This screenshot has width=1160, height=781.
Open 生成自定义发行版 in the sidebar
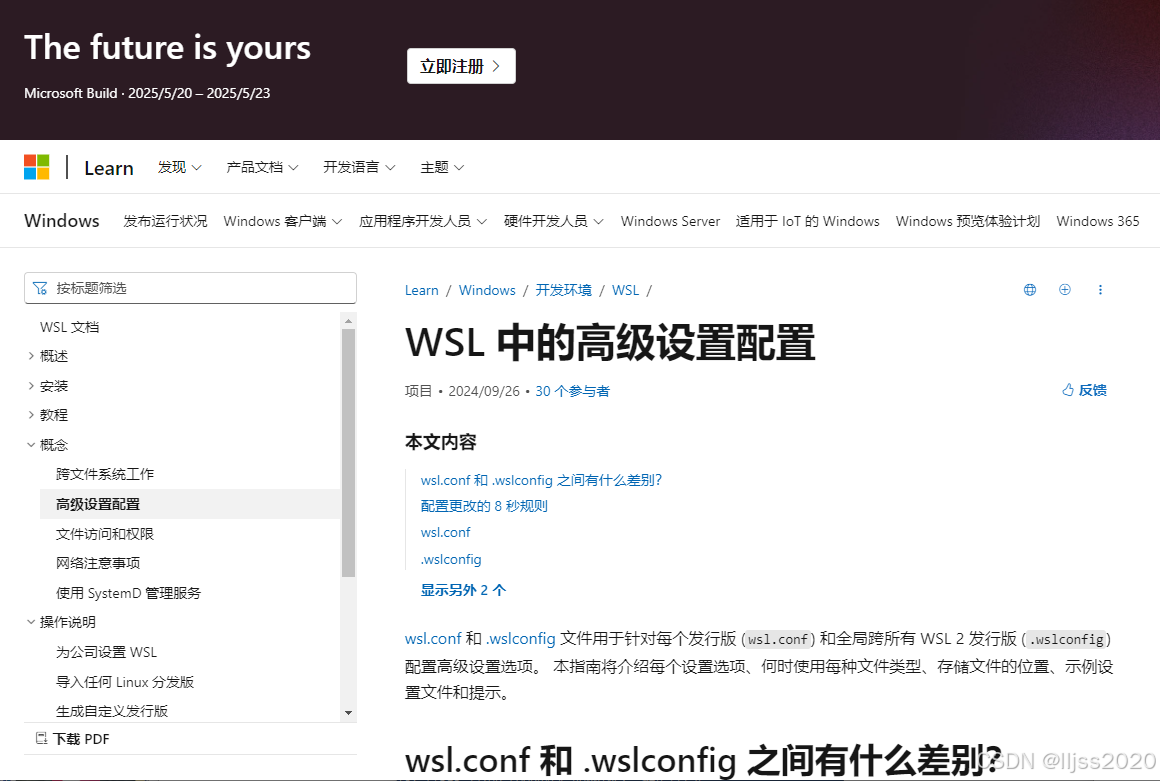pyautogui.click(x=112, y=711)
